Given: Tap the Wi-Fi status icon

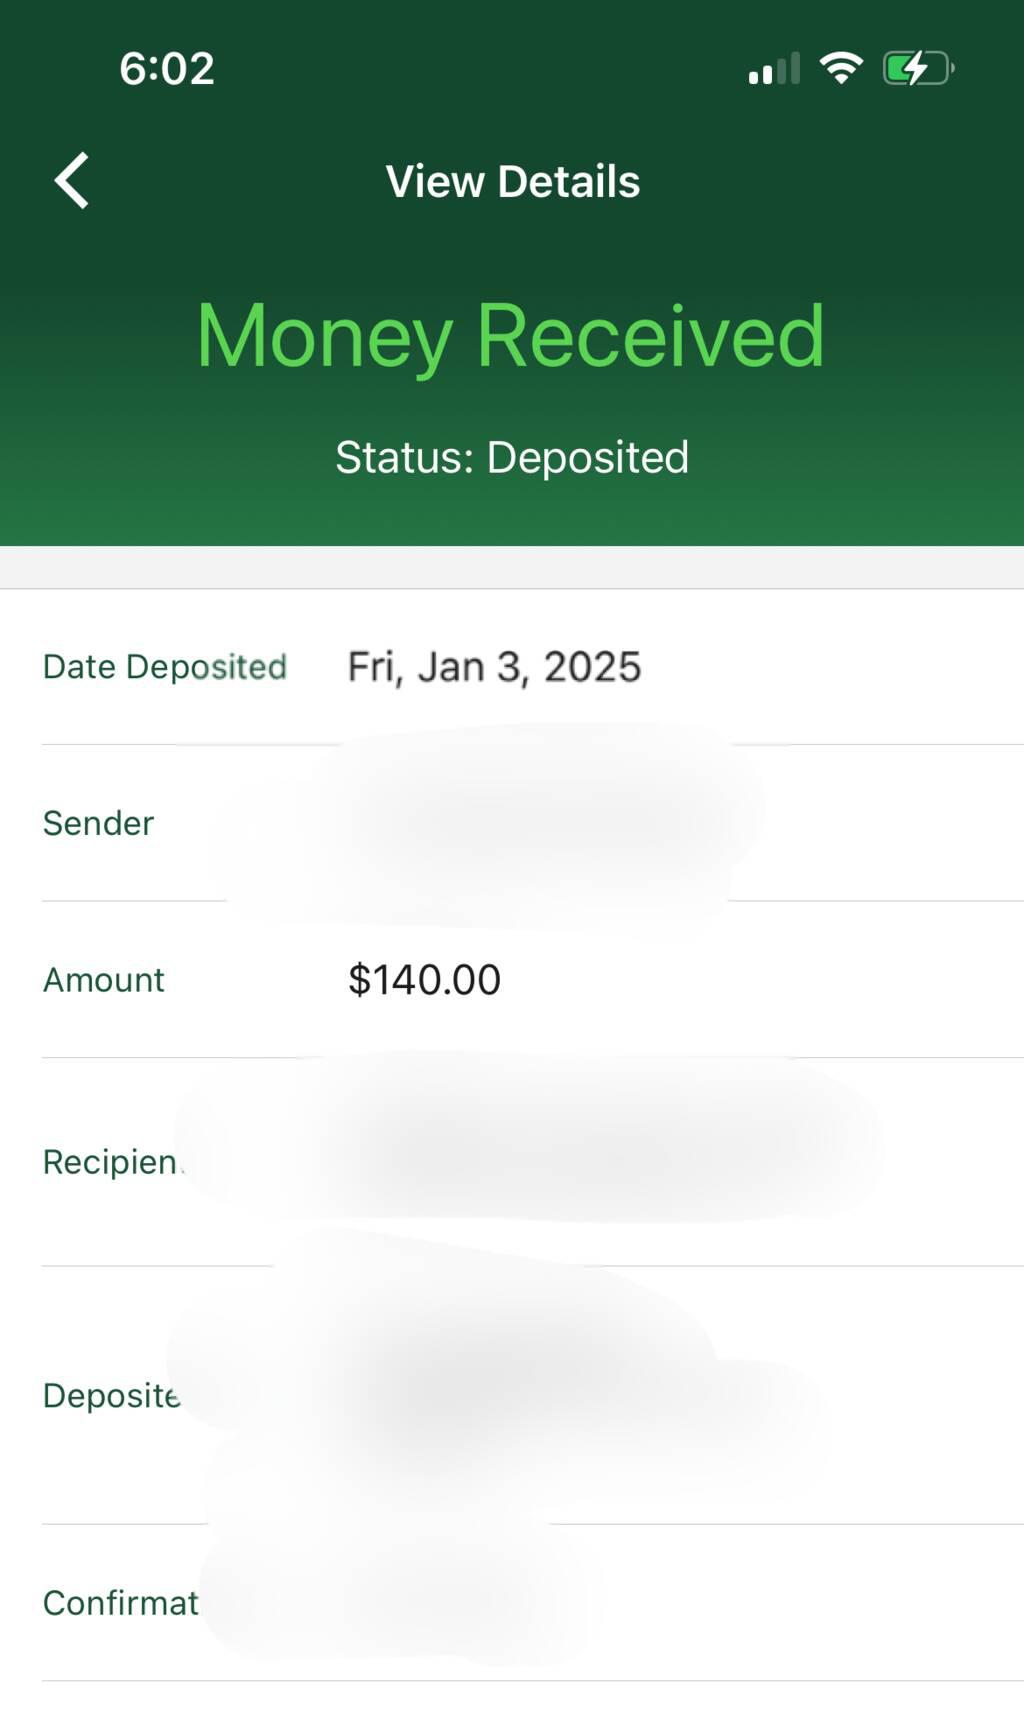Looking at the screenshot, I should point(841,68).
